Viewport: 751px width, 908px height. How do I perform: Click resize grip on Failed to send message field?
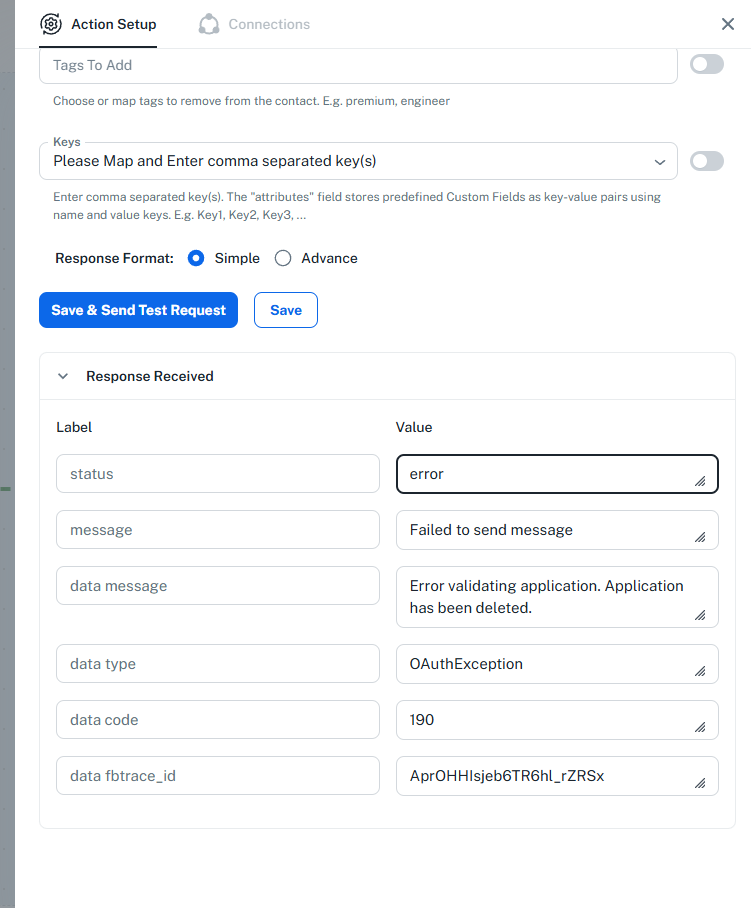click(x=700, y=537)
